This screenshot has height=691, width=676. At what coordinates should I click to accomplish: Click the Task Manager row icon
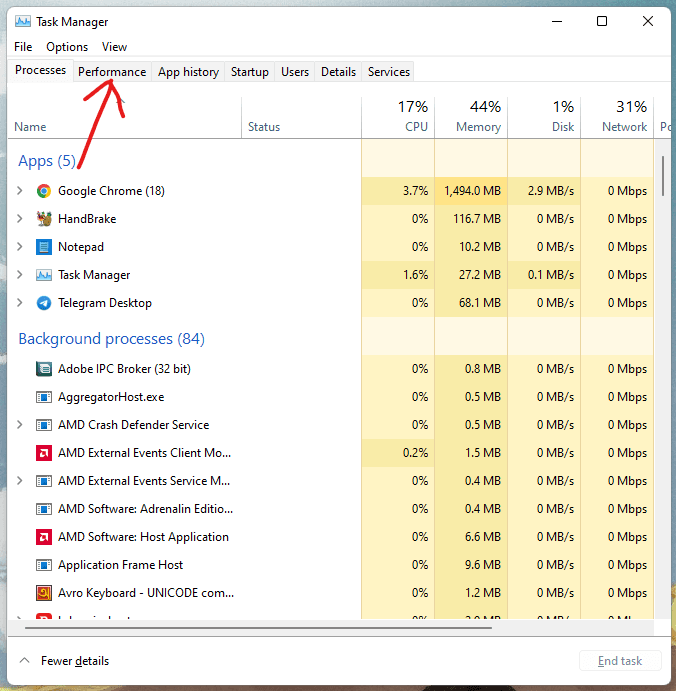pos(44,275)
